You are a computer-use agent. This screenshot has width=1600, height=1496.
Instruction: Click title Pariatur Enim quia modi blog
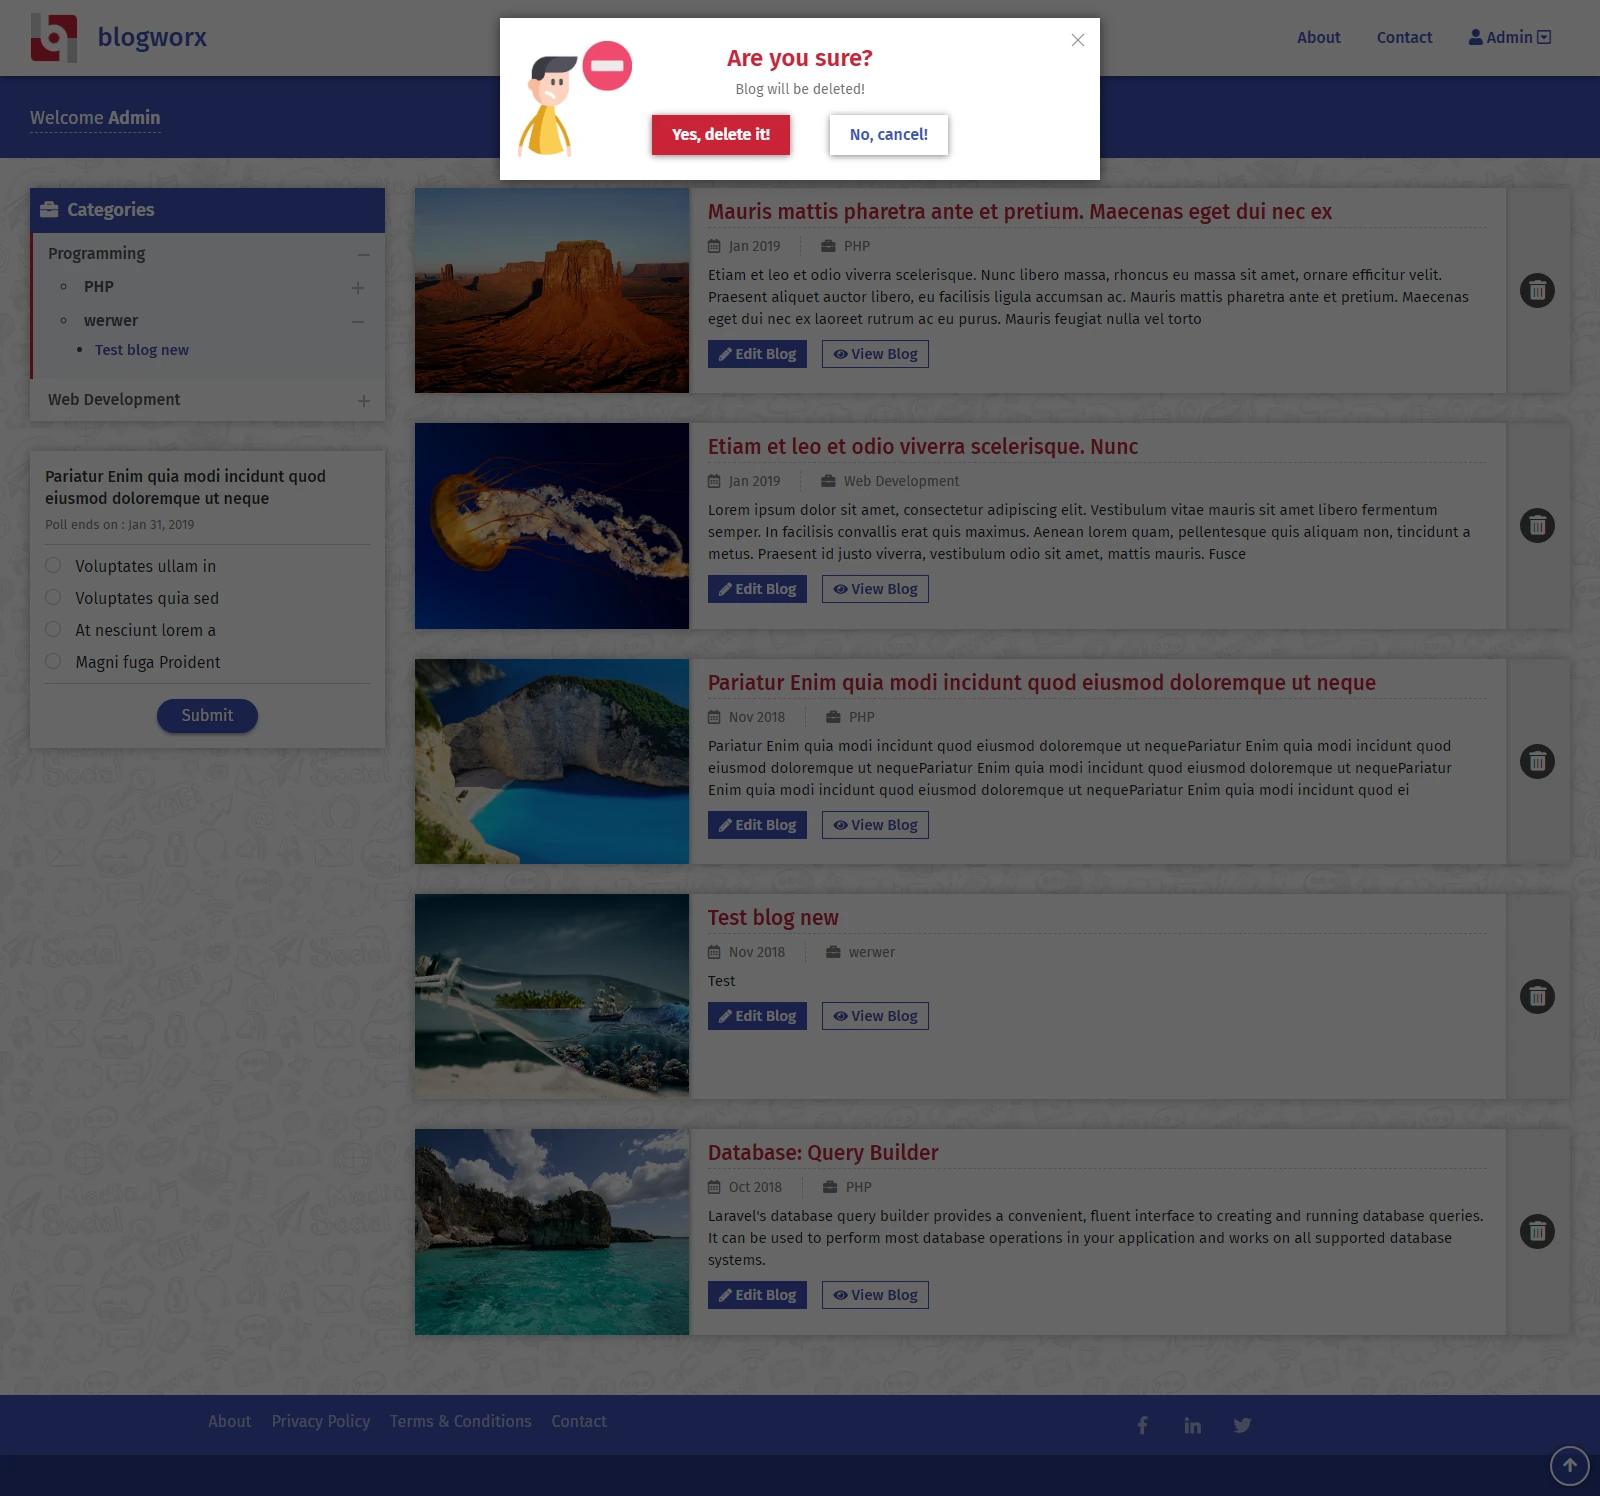(1042, 682)
